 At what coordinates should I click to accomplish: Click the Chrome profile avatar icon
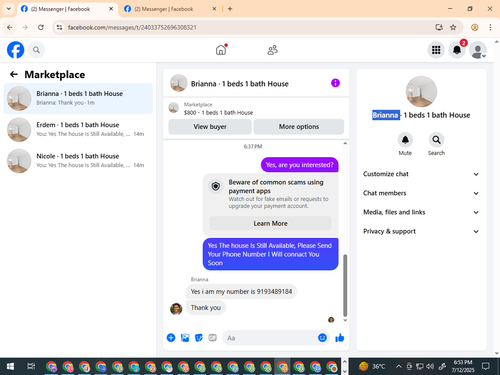pyautogui.click(x=475, y=27)
